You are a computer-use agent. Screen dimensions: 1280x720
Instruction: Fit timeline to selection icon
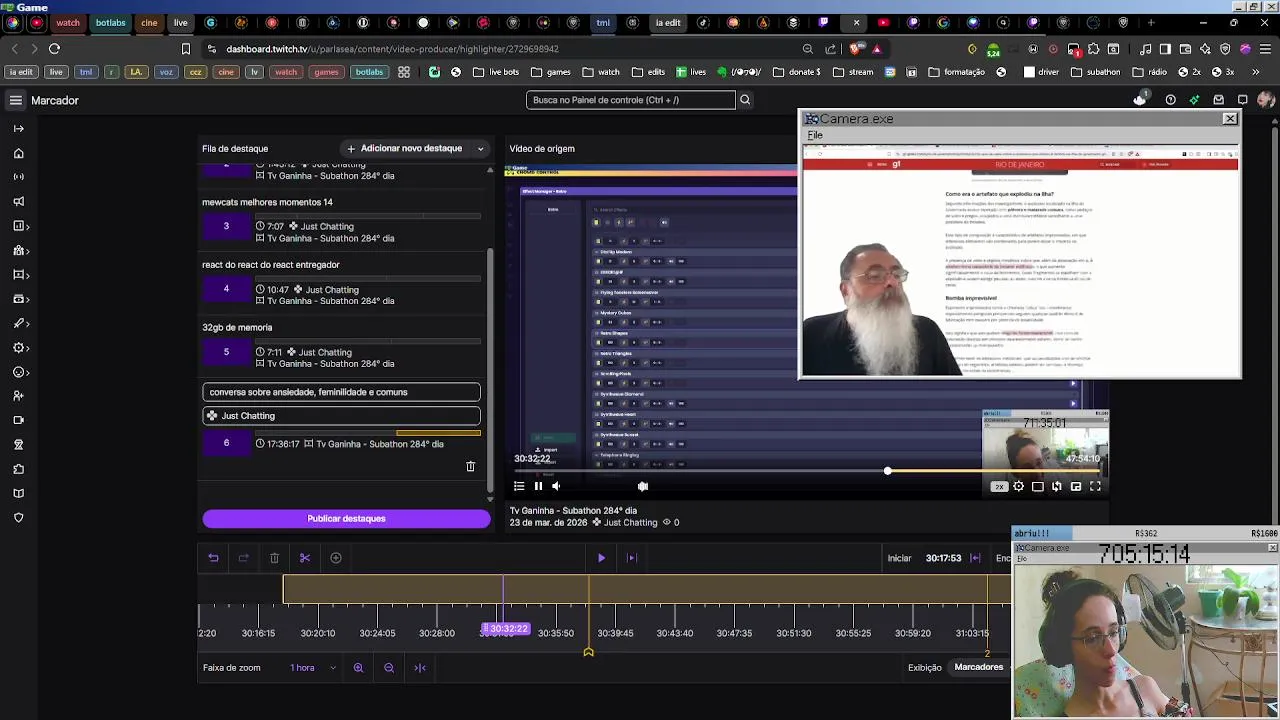(420, 668)
